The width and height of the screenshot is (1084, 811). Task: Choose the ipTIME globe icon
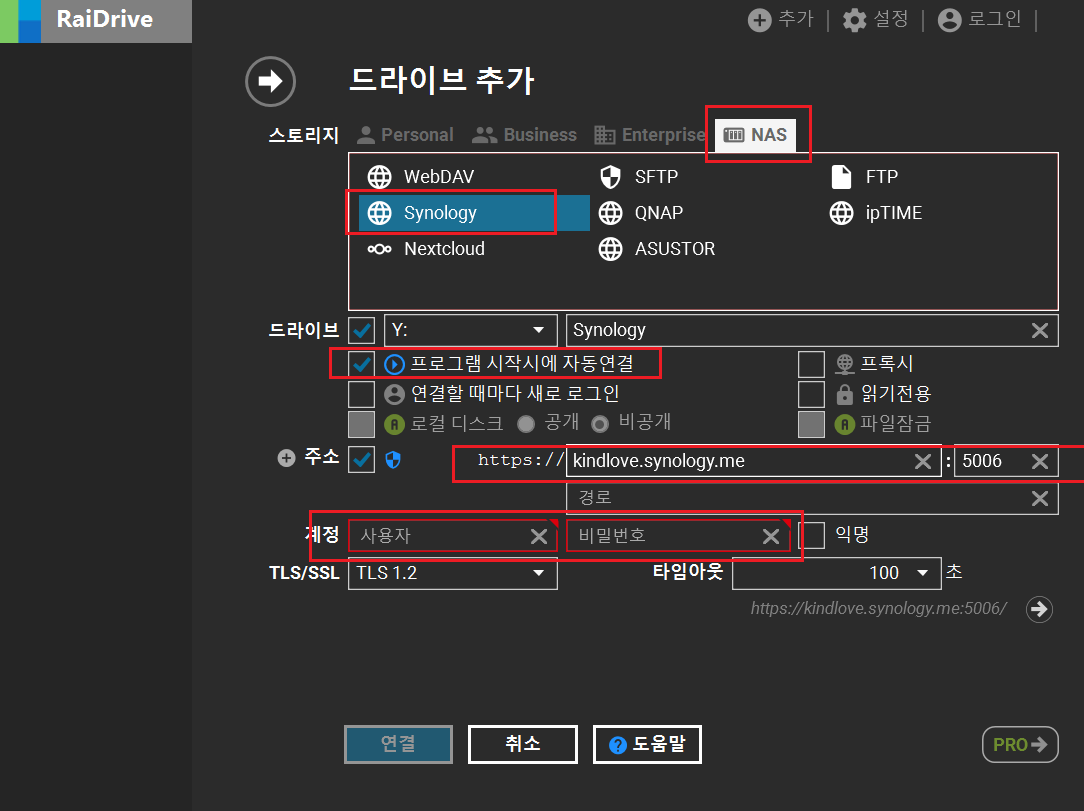tap(841, 213)
